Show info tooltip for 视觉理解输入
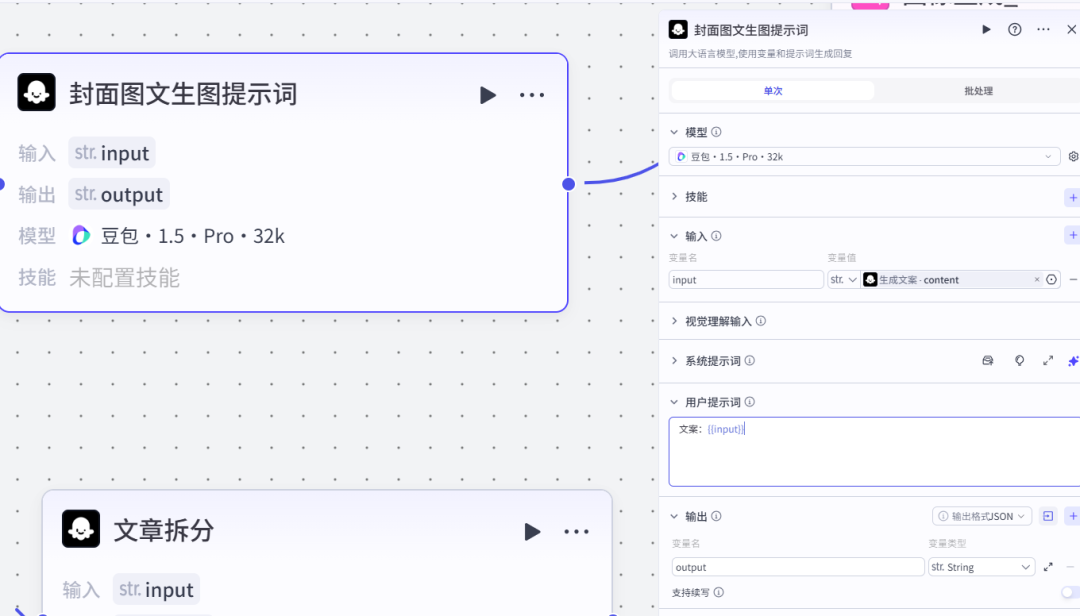The width and height of the screenshot is (1080, 616). (x=760, y=321)
